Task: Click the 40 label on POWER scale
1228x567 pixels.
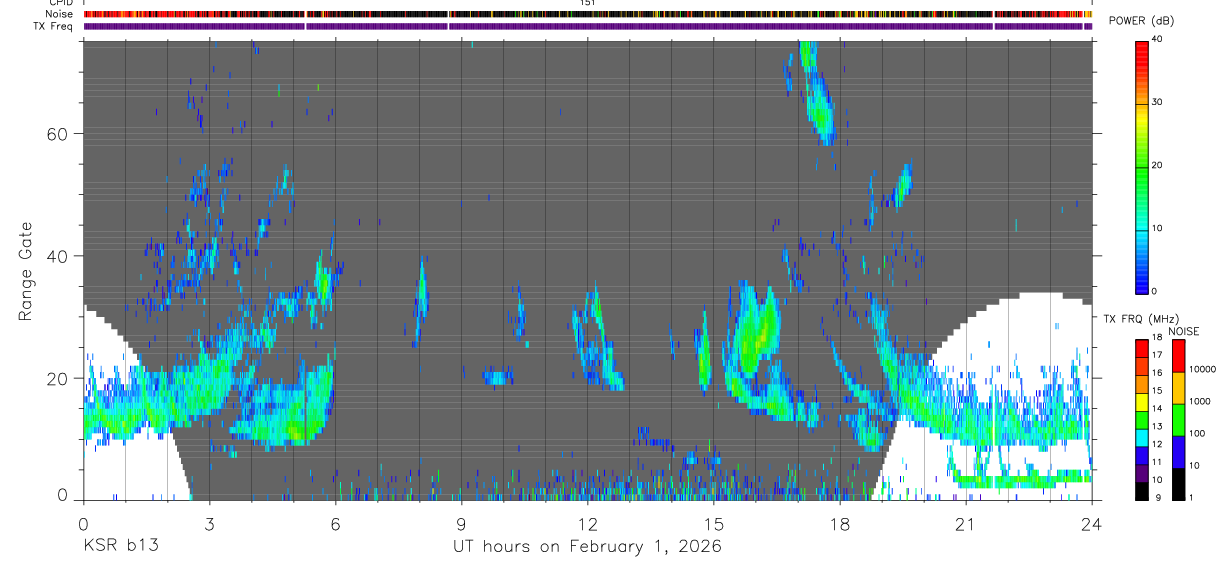Action: pyautogui.click(x=1158, y=40)
